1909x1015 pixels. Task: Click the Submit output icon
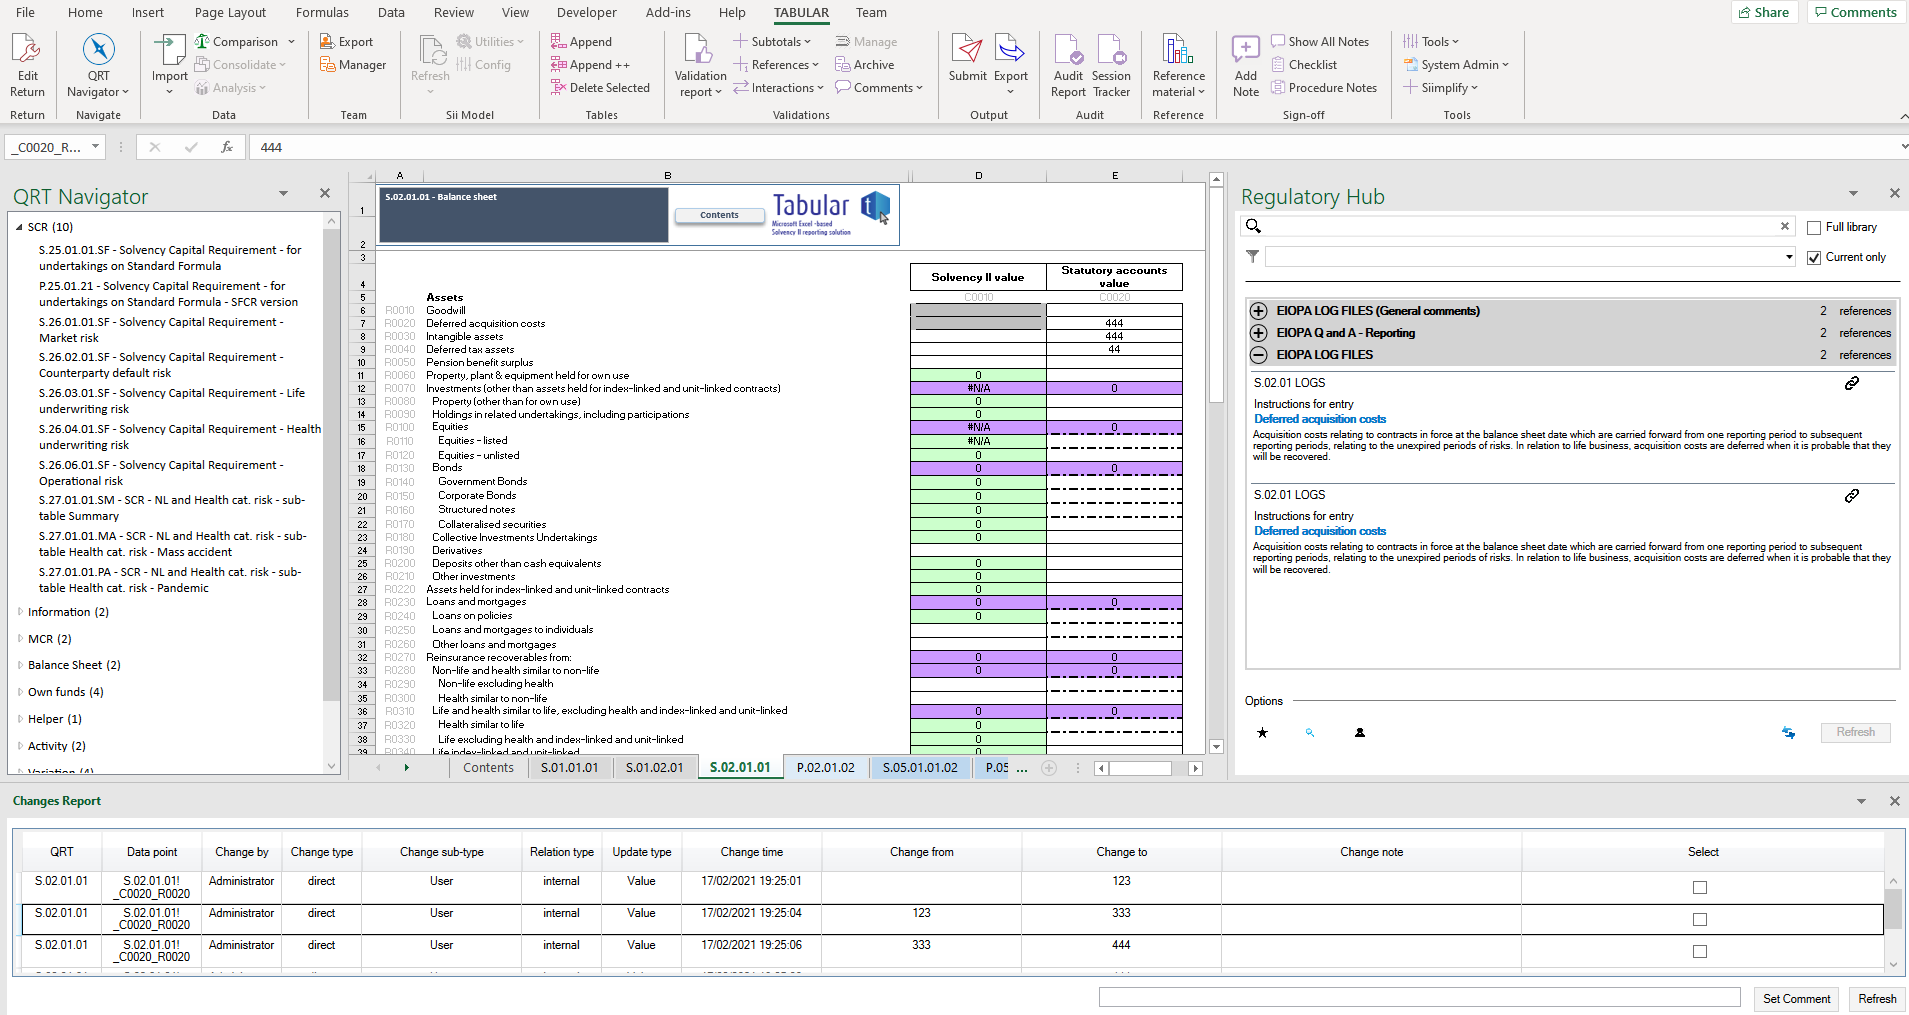(x=967, y=50)
